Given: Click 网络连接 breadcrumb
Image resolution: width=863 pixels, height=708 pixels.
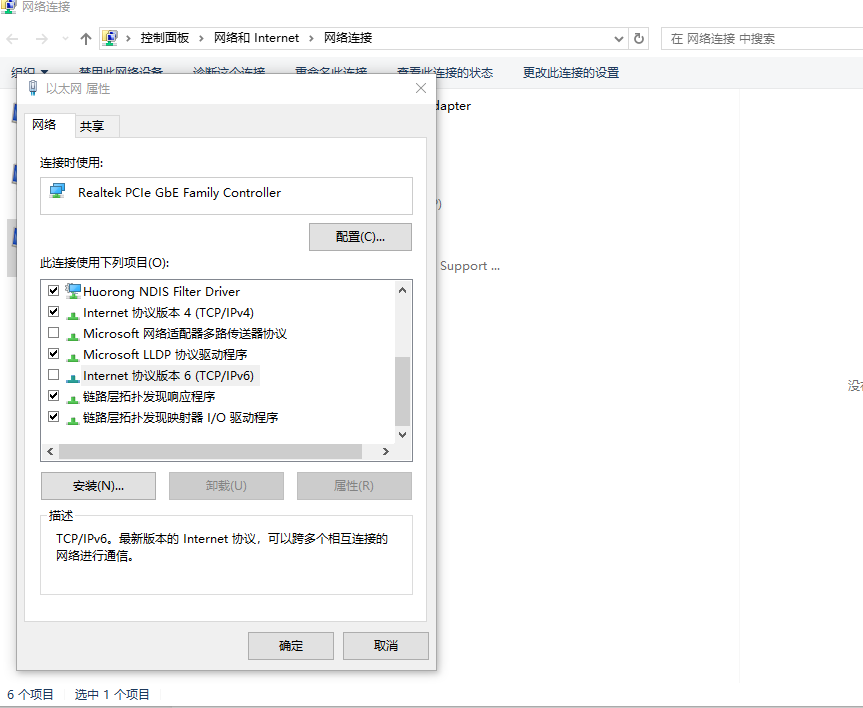Looking at the screenshot, I should (x=348, y=38).
